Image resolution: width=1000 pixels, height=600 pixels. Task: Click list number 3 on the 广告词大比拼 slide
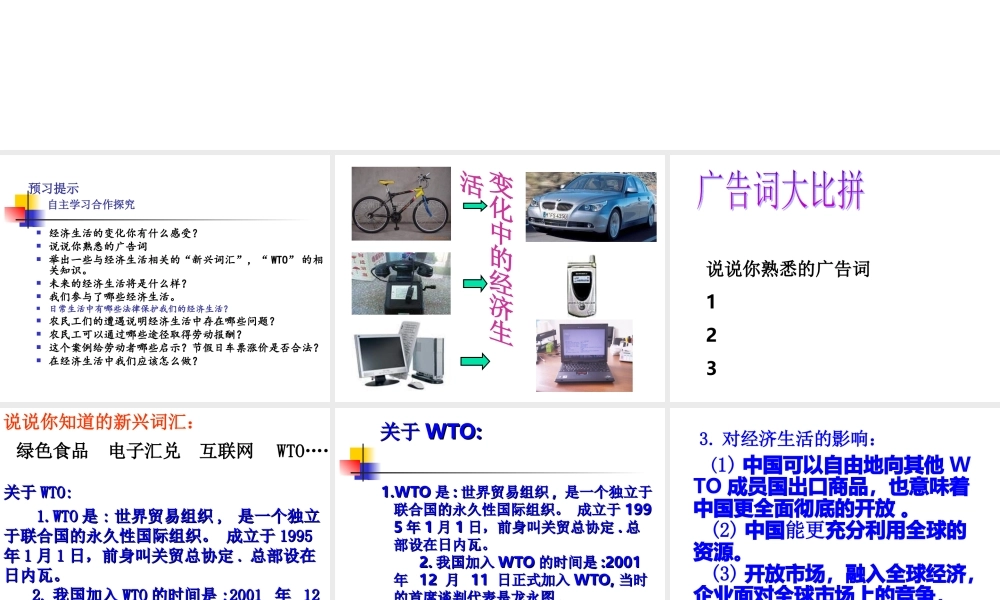coord(711,368)
